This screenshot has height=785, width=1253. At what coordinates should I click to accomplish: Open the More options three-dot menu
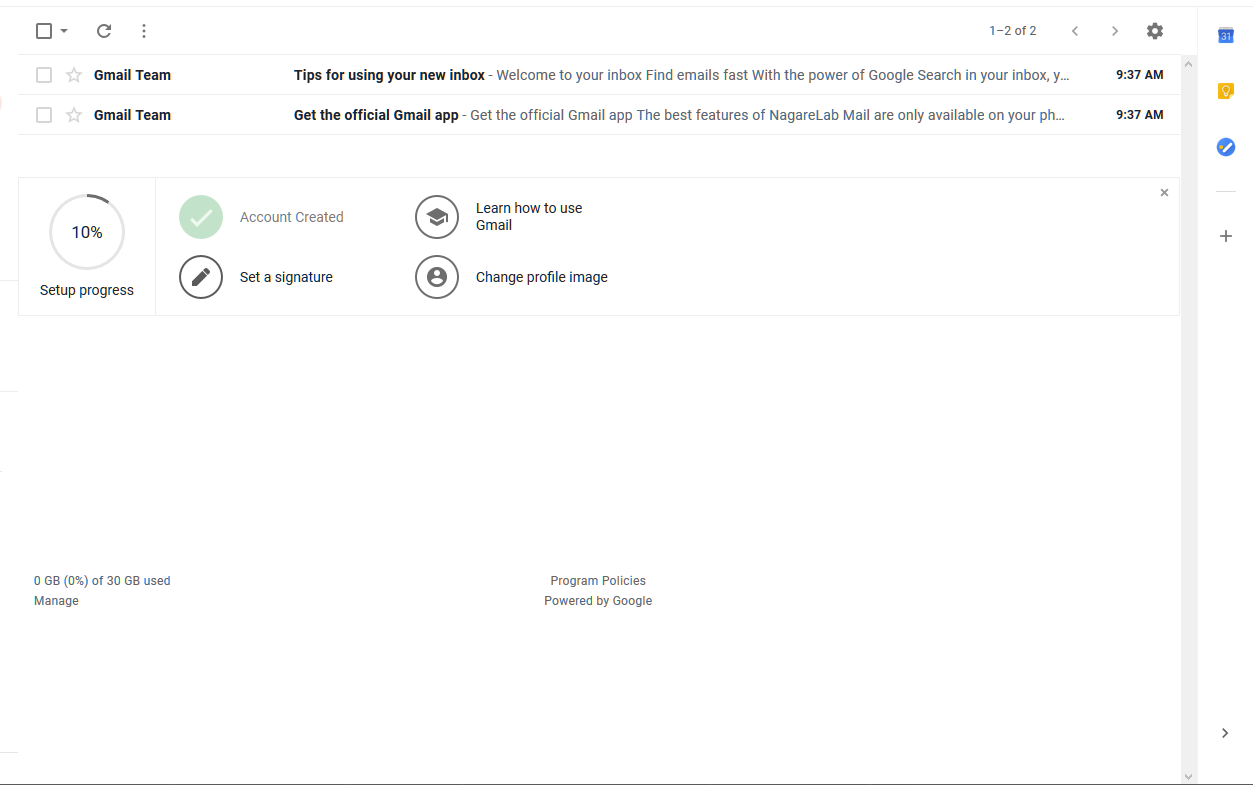tap(144, 31)
